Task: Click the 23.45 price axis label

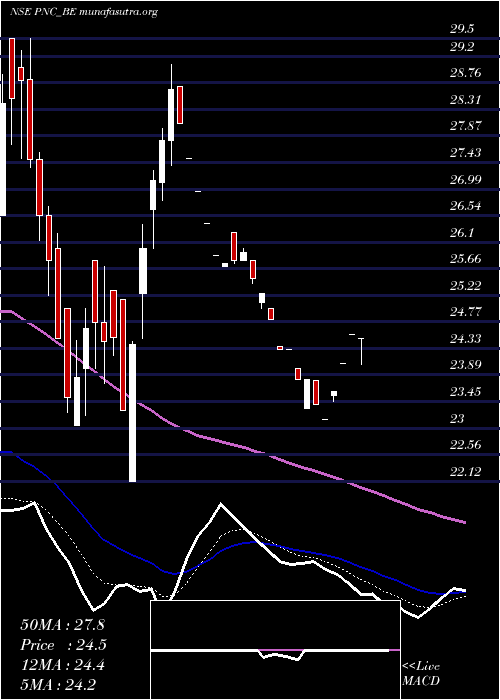Action: coord(466,392)
